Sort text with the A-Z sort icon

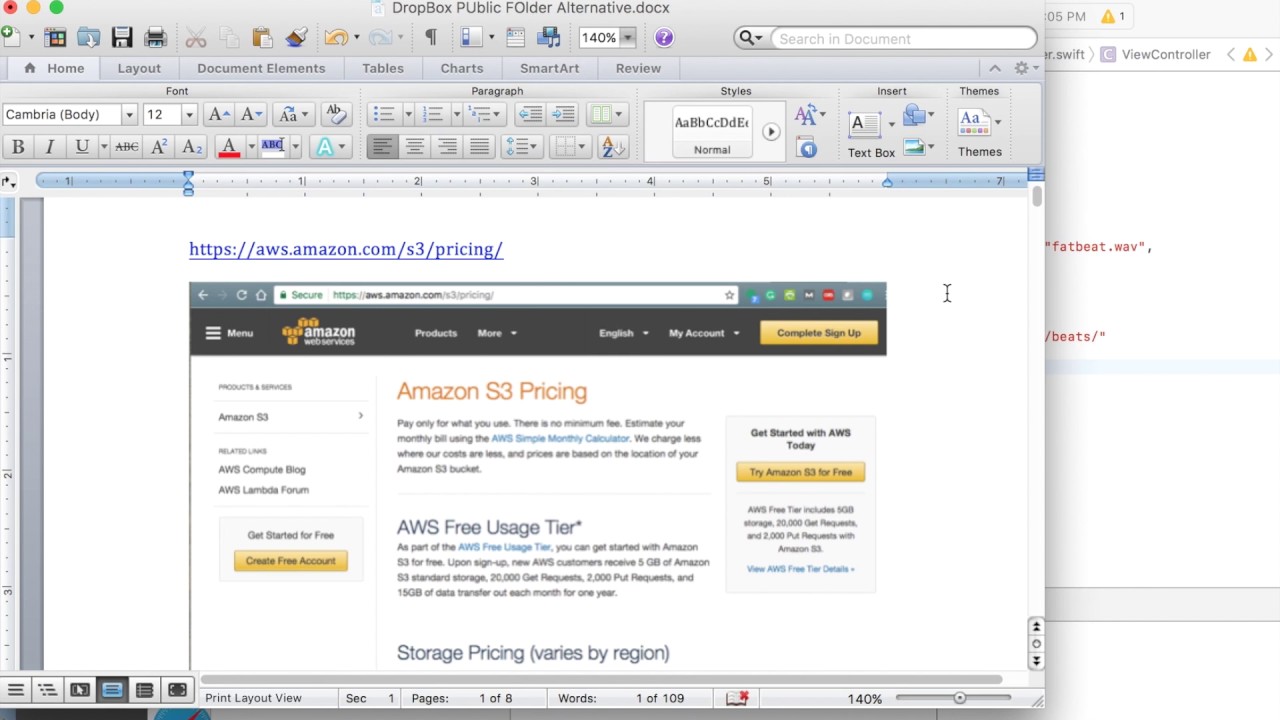pyautogui.click(x=612, y=147)
